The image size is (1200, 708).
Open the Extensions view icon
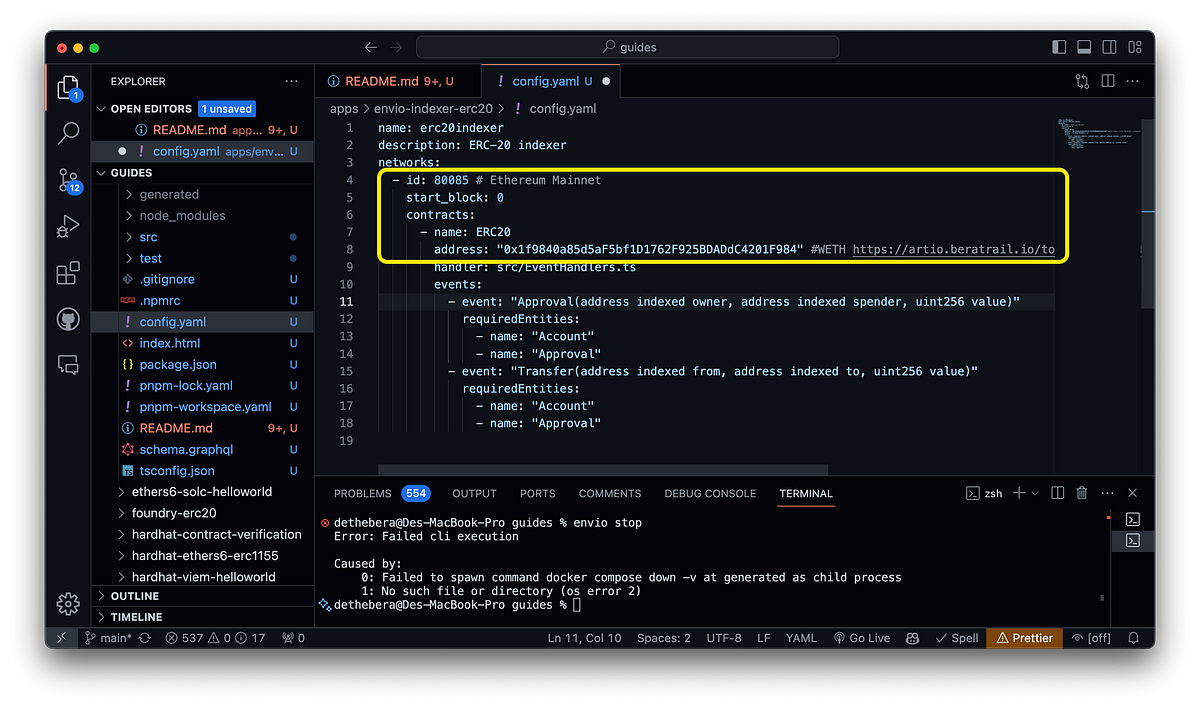(x=68, y=273)
